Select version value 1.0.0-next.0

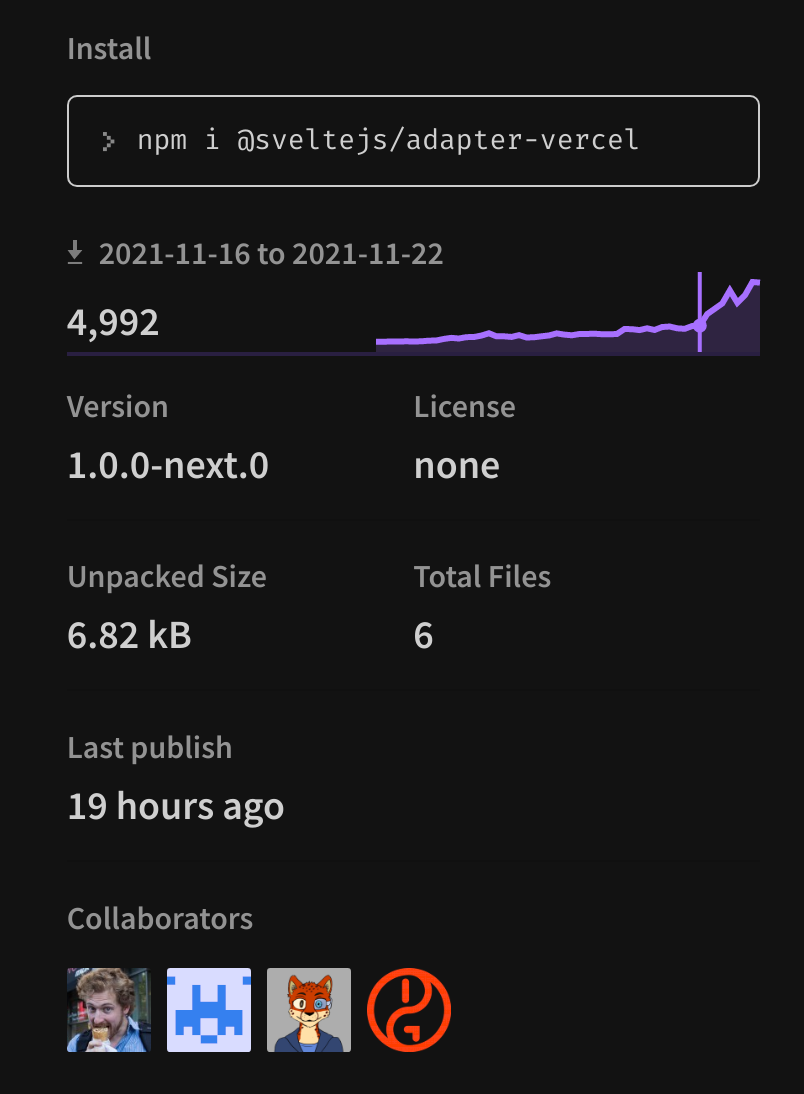(x=168, y=465)
